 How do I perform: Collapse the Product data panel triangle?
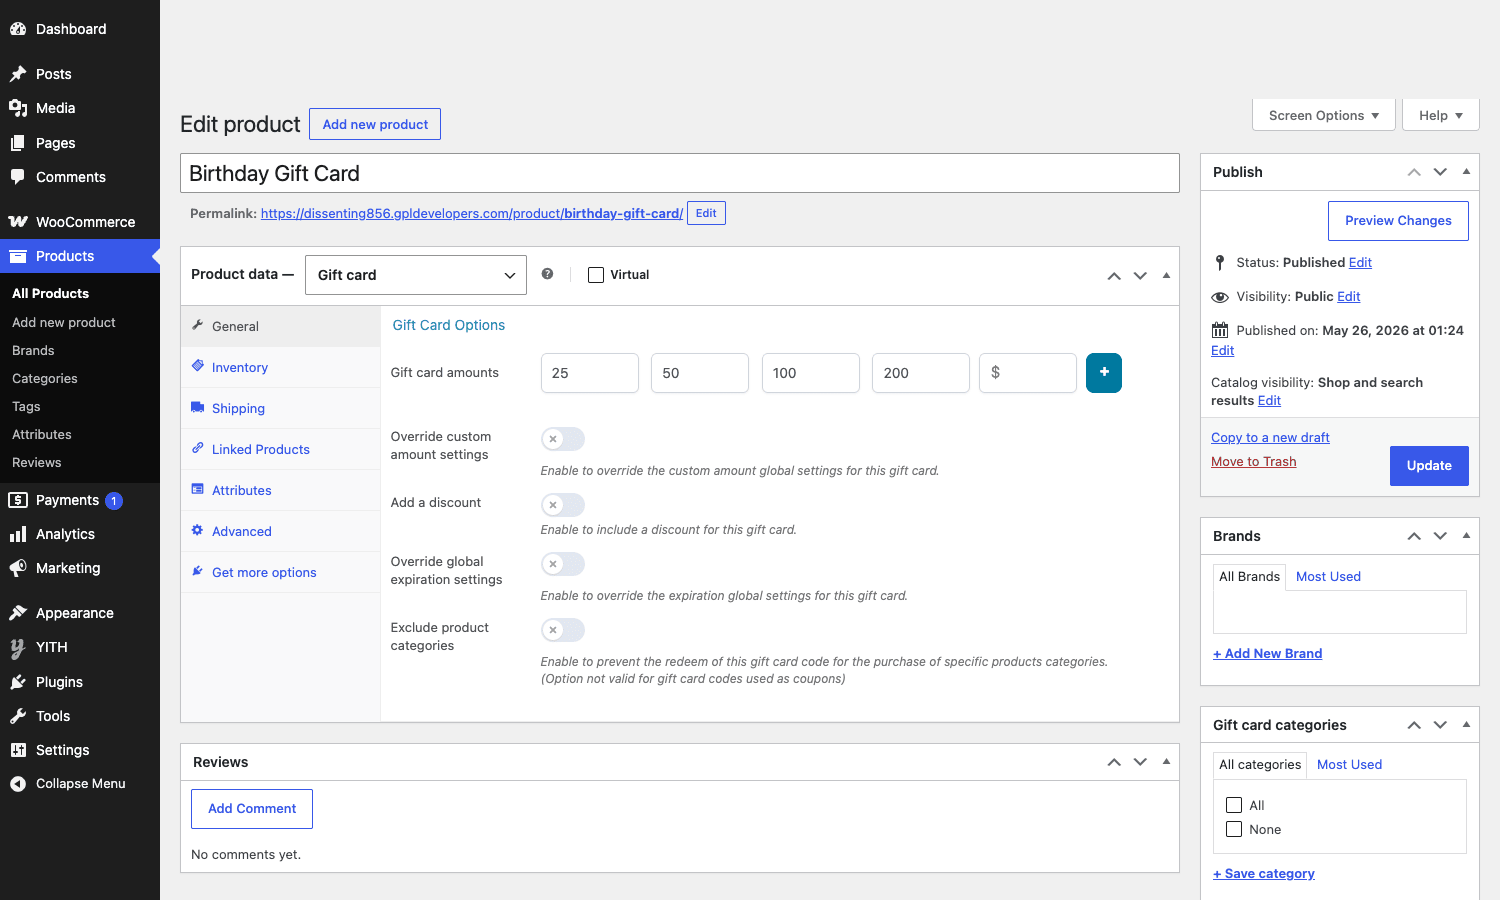[x=1166, y=275]
